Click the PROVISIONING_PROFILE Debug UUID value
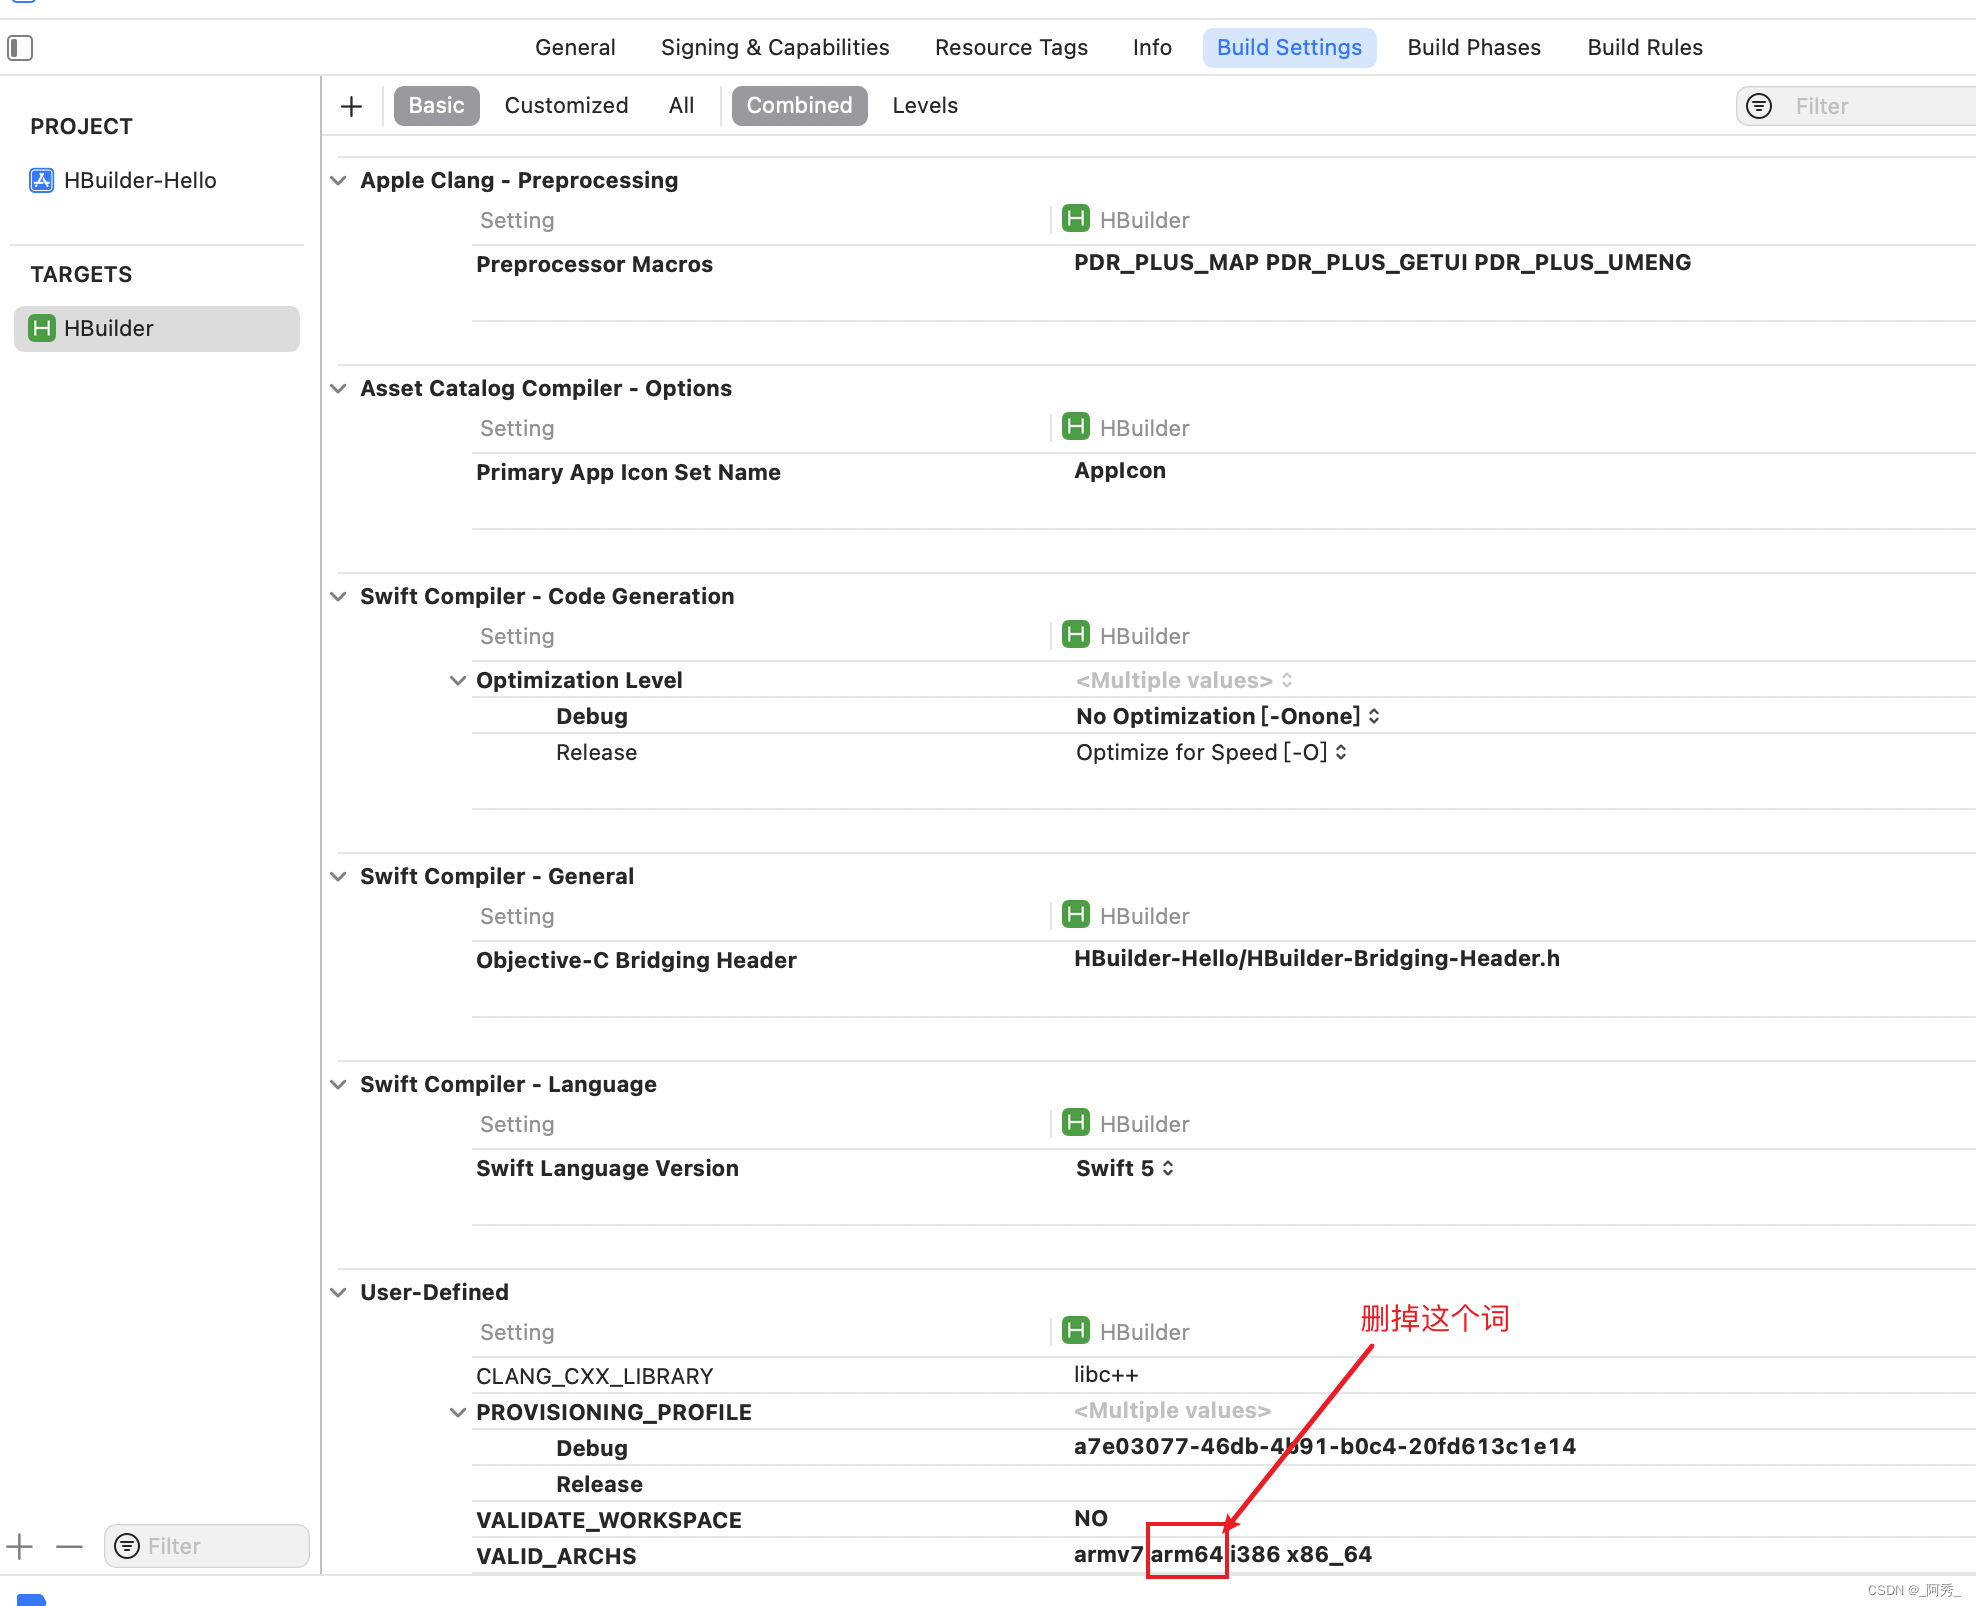The image size is (1976, 1606). point(1325,1446)
